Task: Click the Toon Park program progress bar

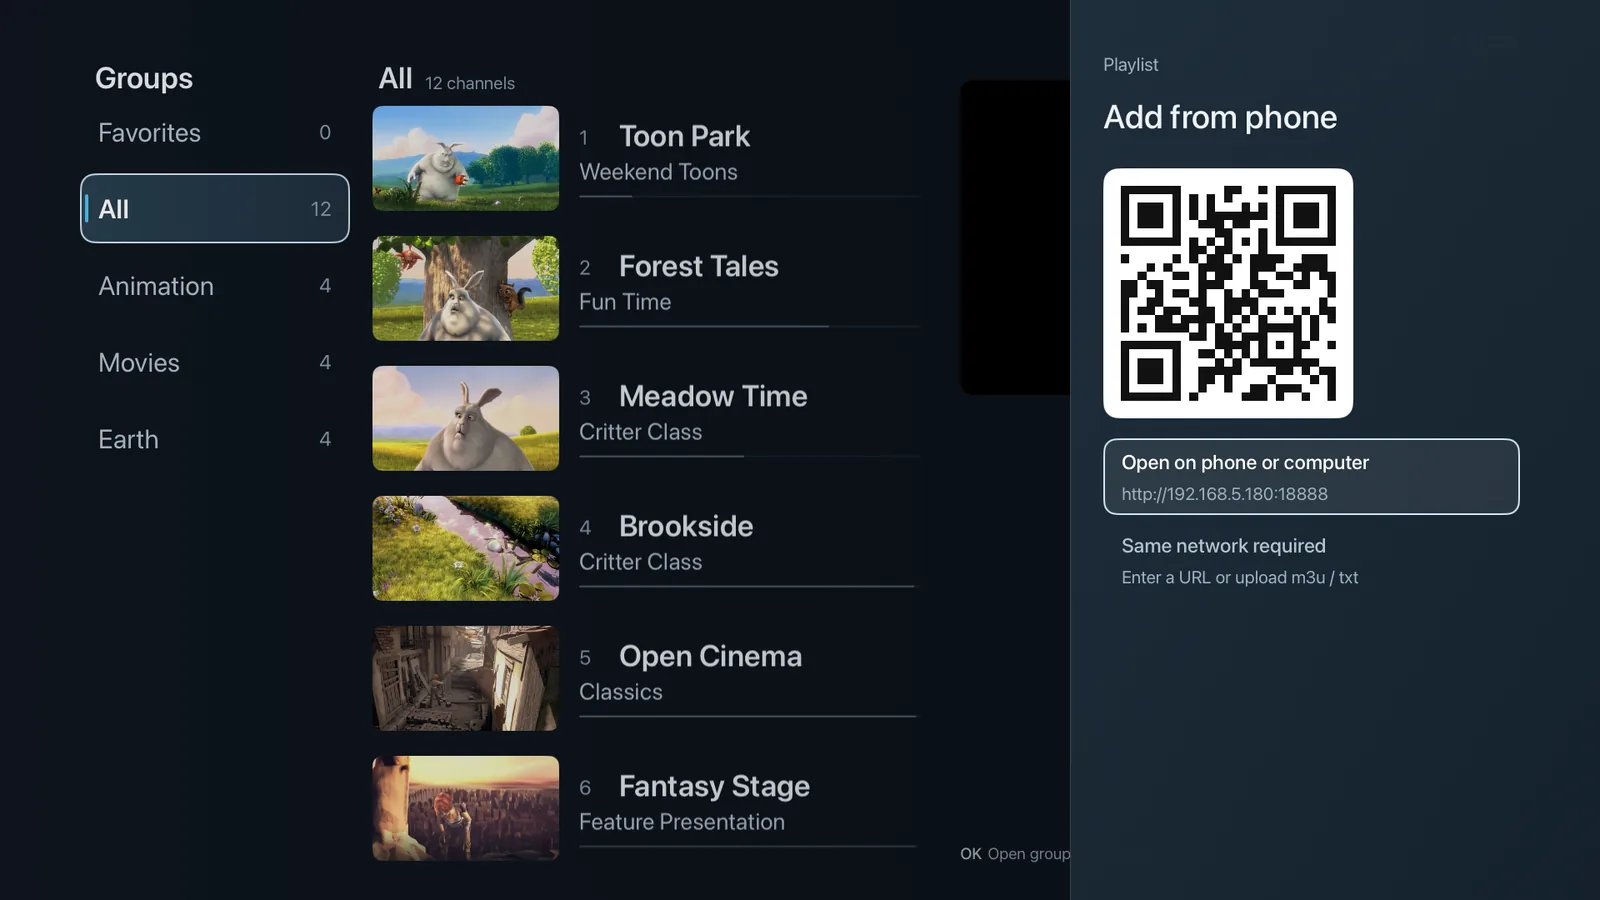Action: (749, 196)
